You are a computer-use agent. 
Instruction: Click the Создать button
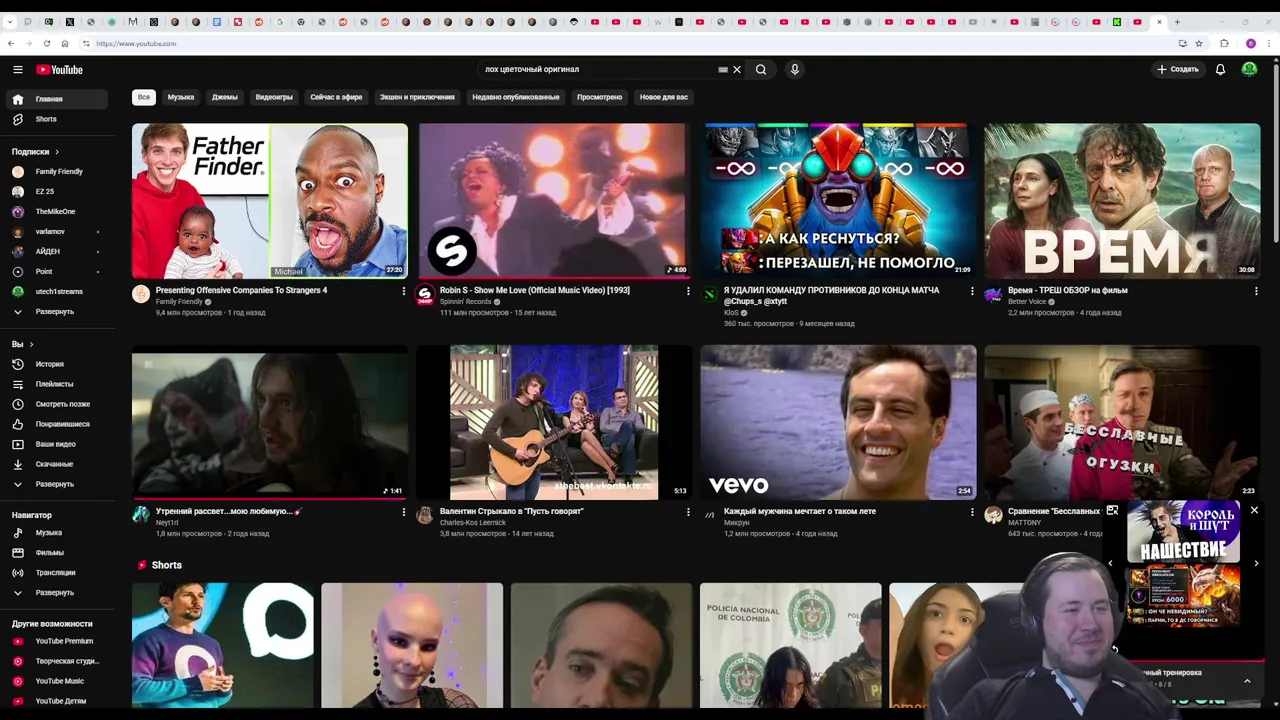point(1178,69)
